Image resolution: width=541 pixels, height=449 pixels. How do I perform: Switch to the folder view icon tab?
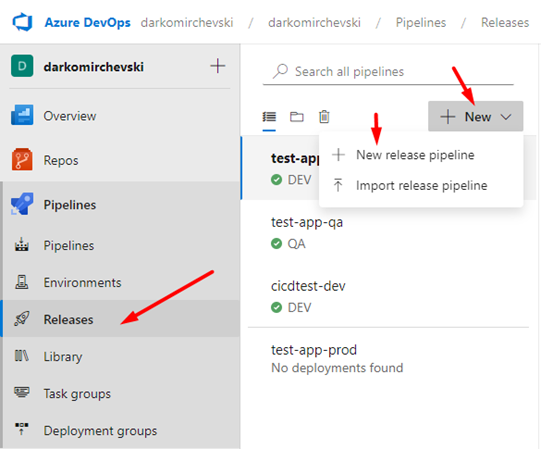coord(297,117)
